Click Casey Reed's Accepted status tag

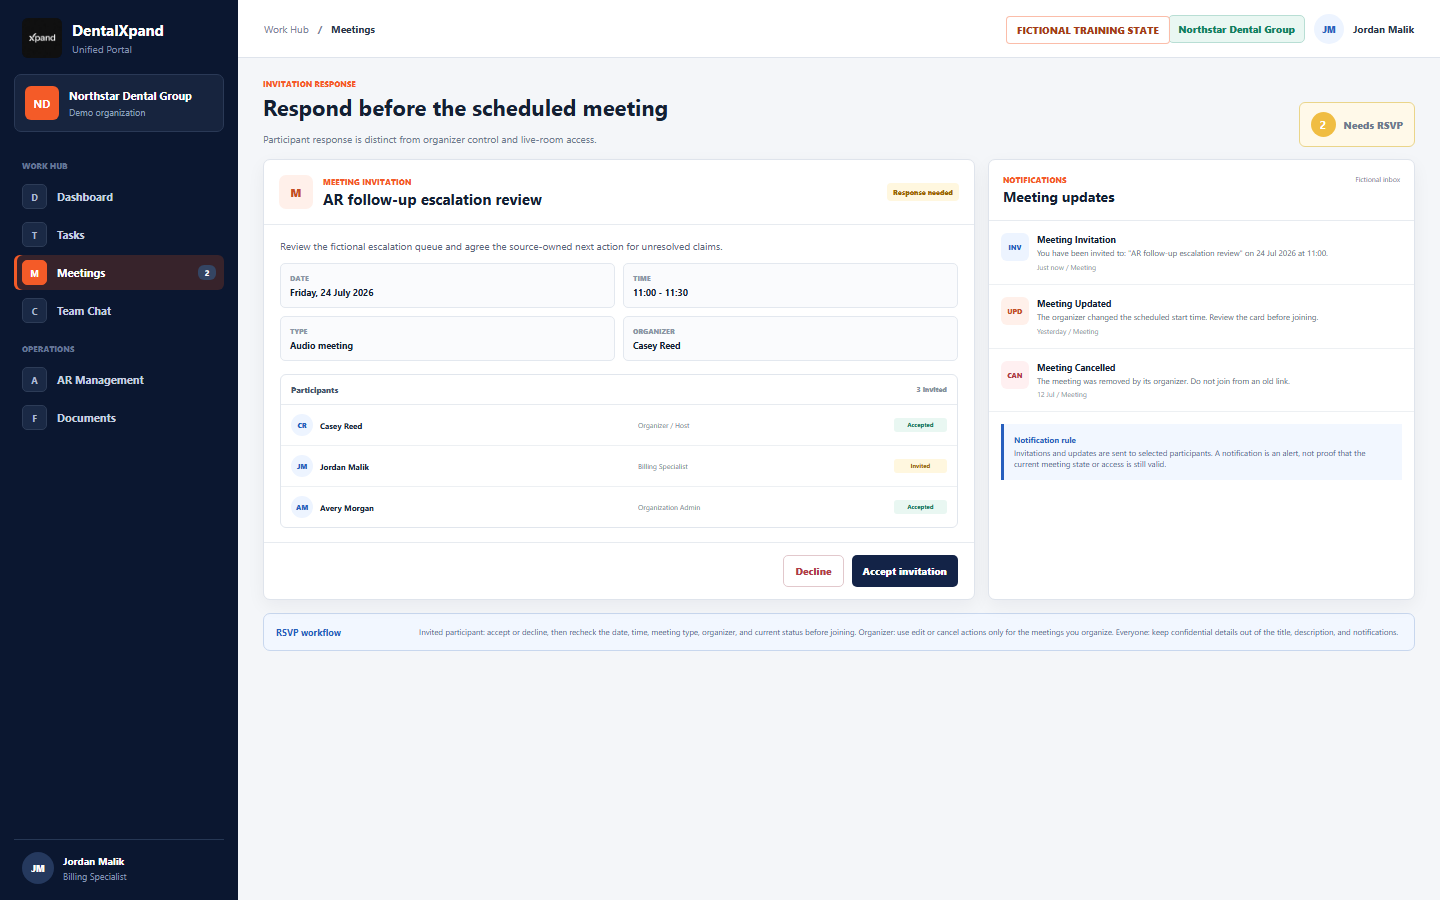920,425
